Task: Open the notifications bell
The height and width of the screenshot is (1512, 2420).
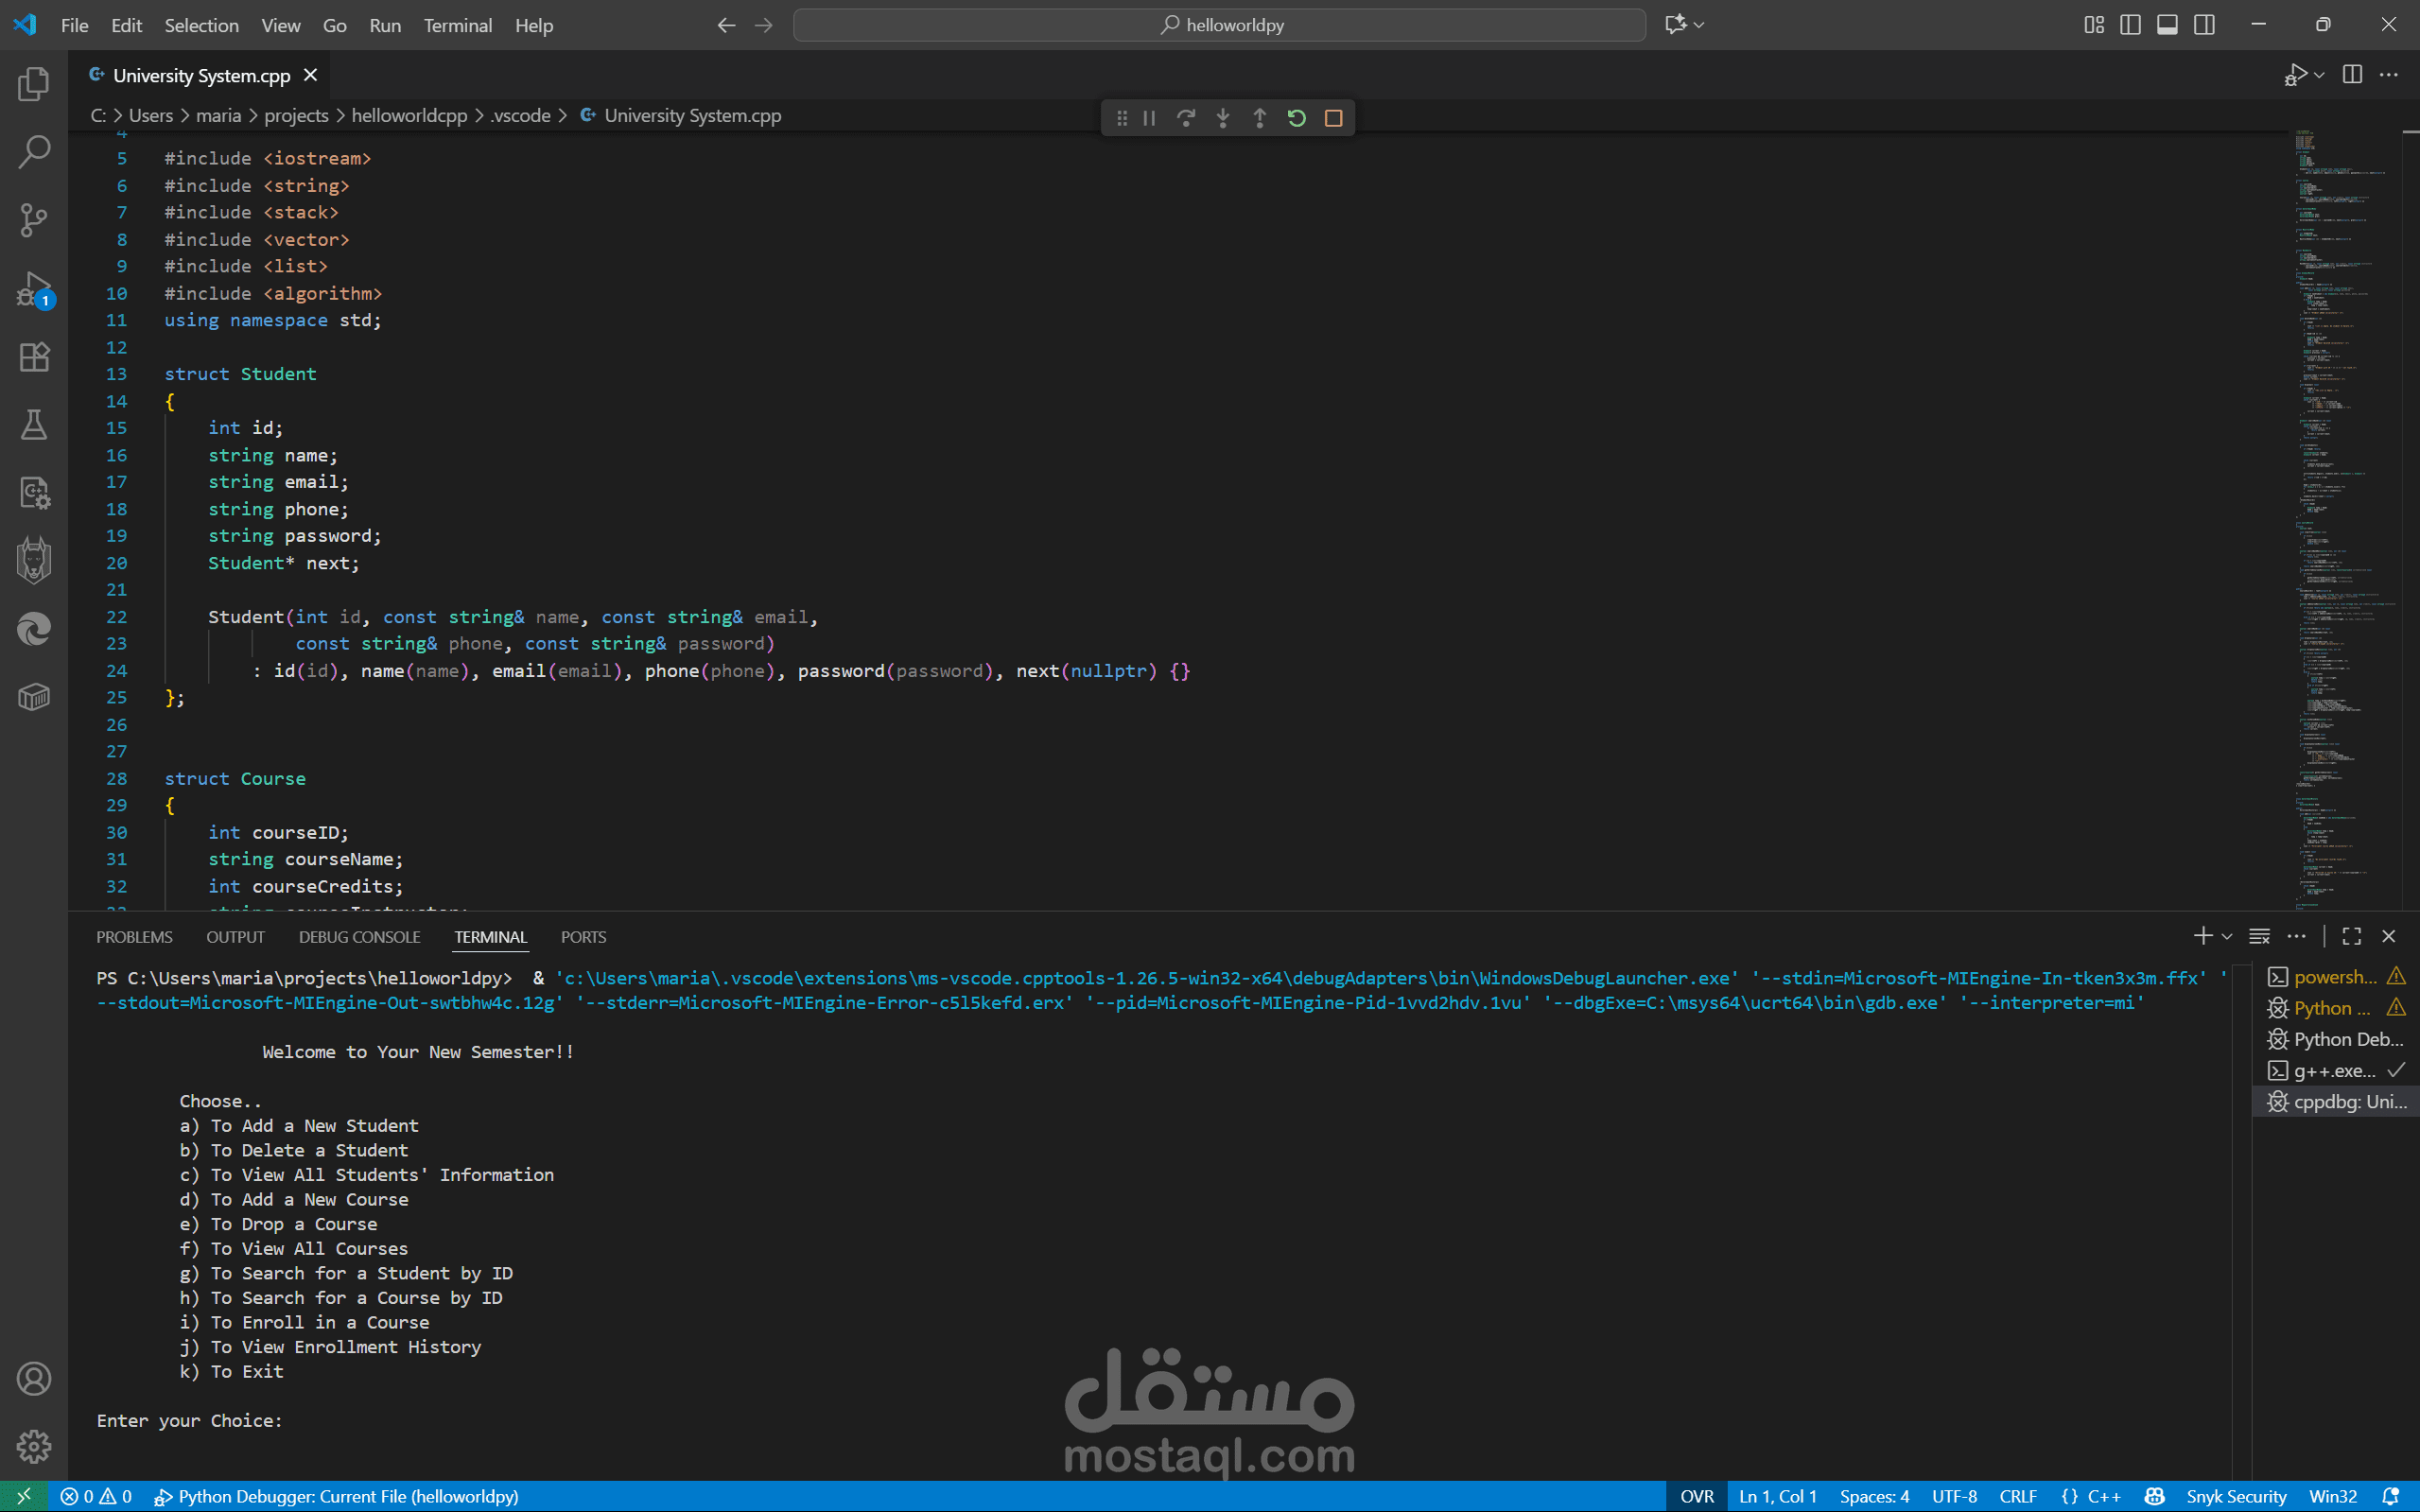Action: click(x=2391, y=1496)
